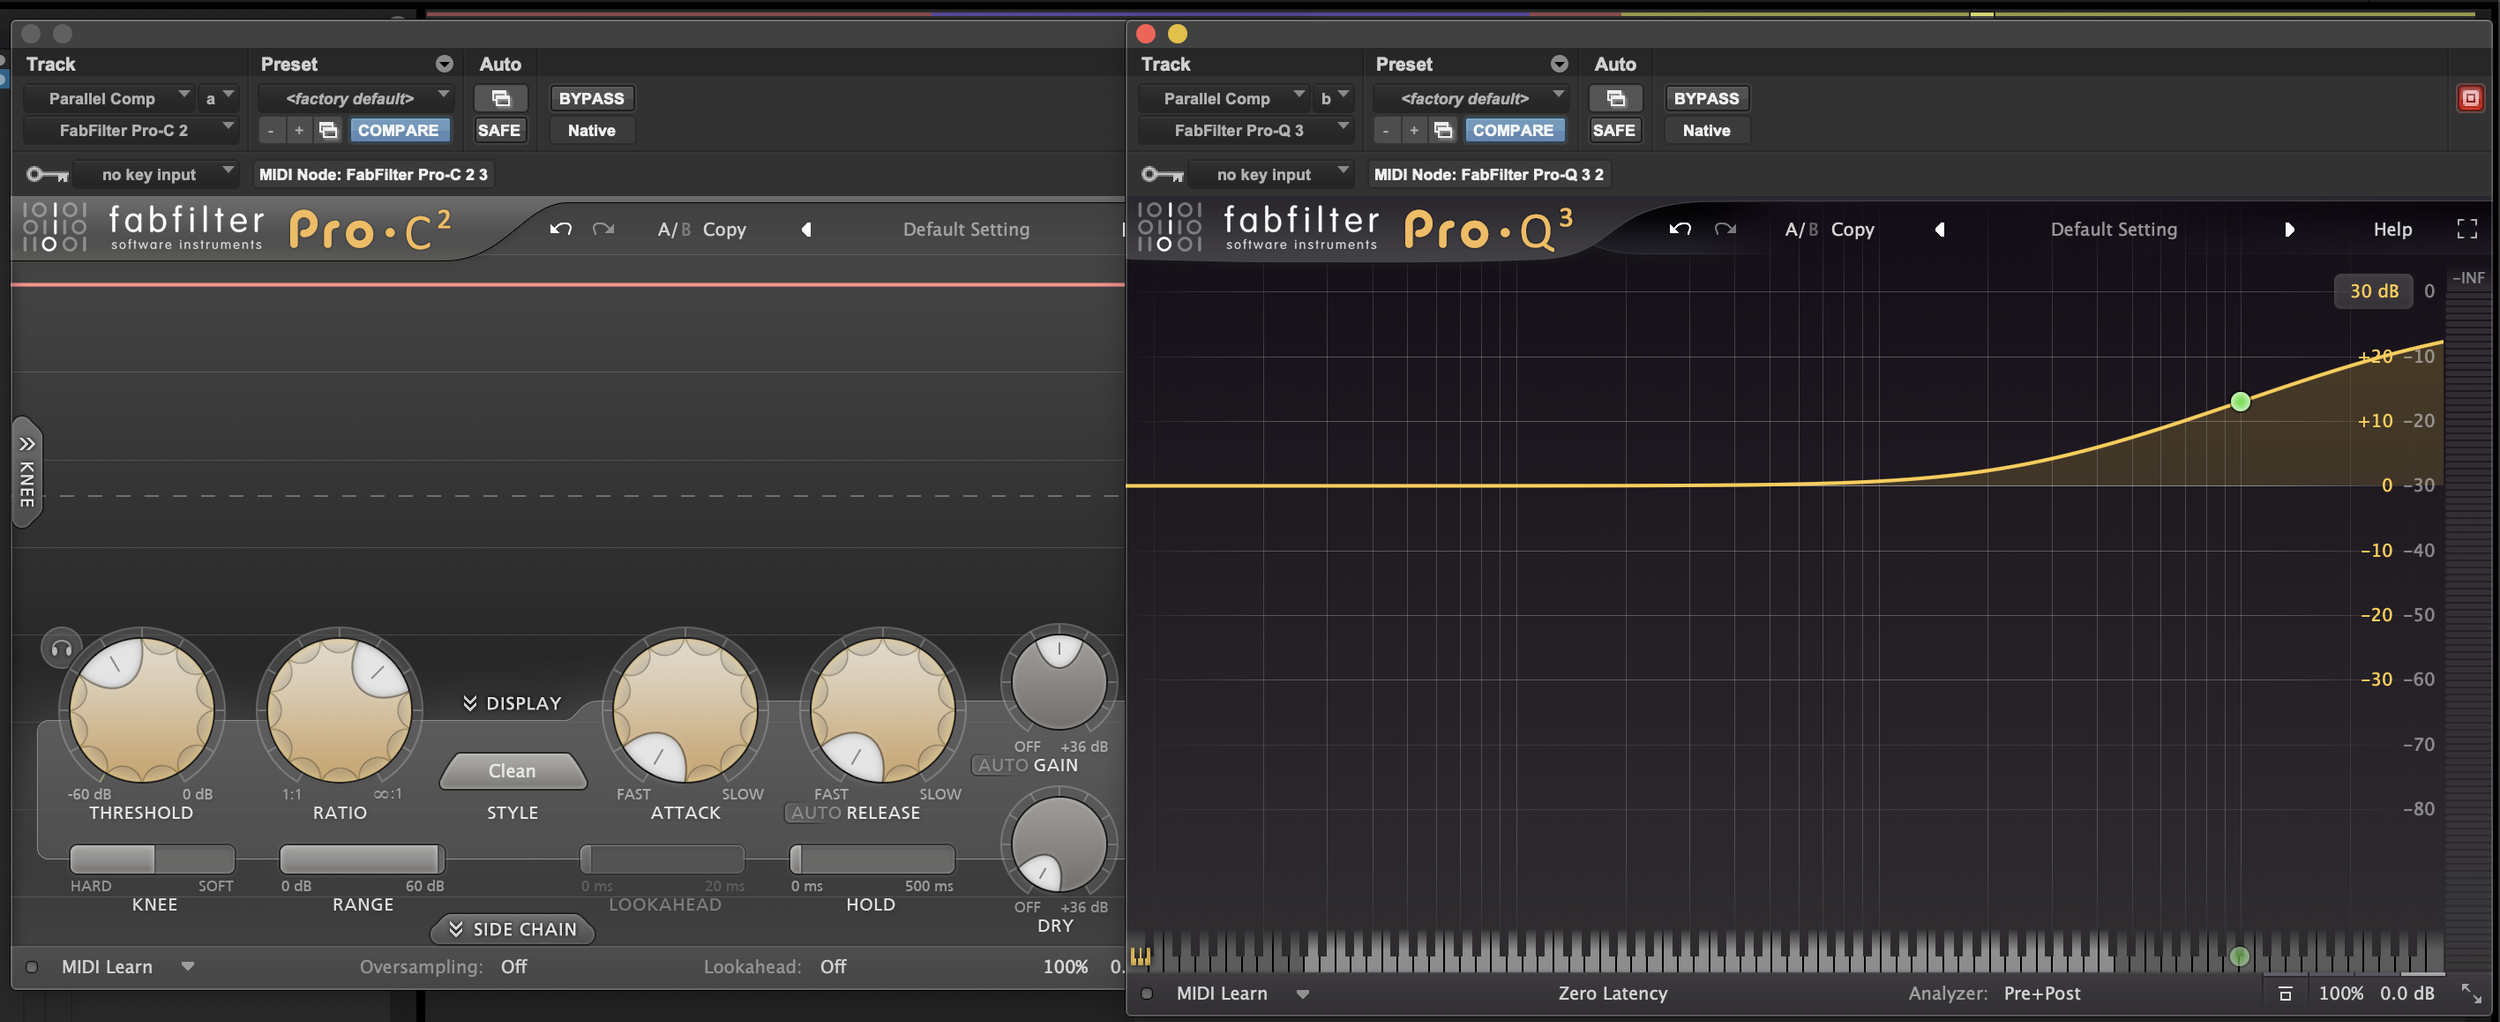2500x1022 pixels.
Task: Toggle BYPASS in Pro-Q 3 window
Action: [1706, 98]
